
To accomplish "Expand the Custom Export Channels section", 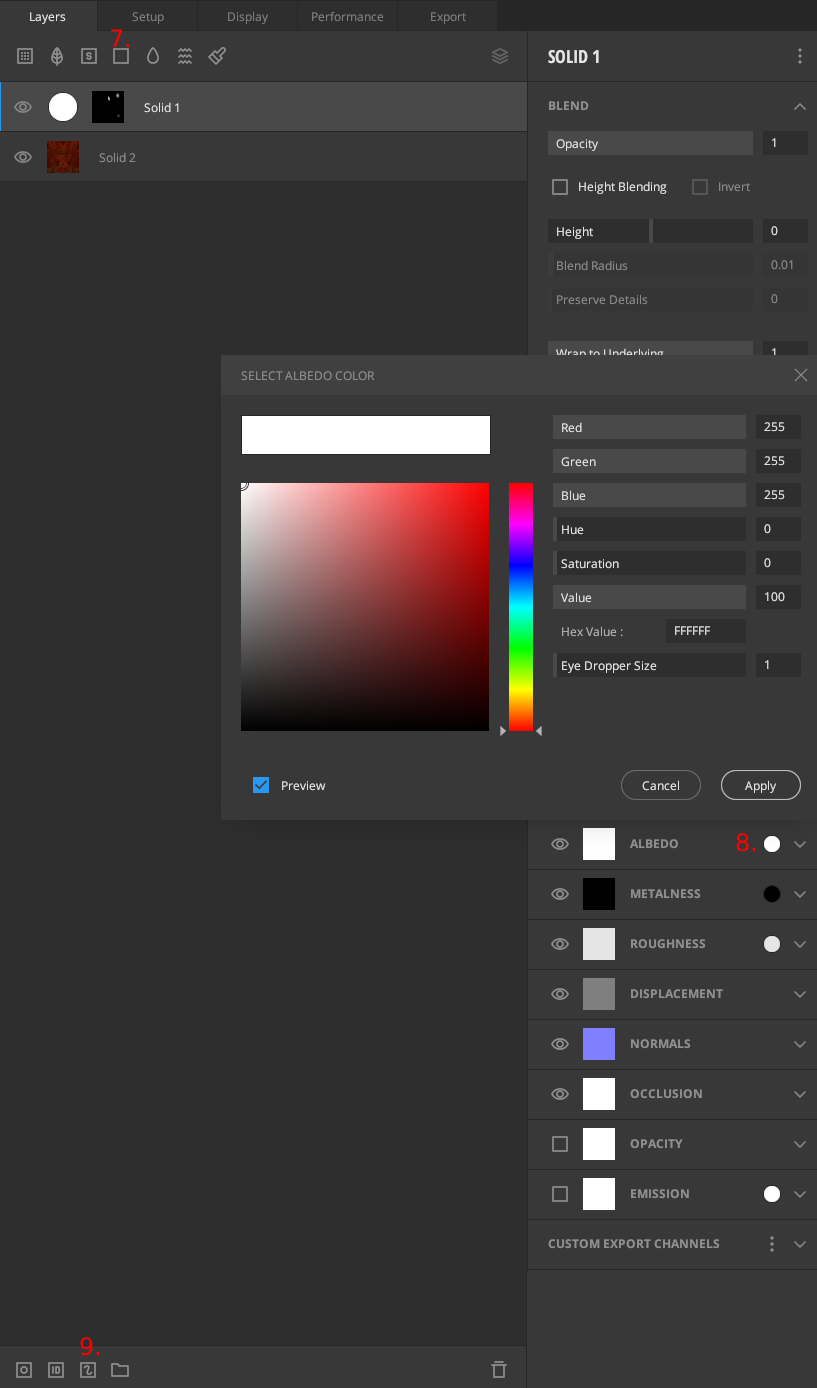I will coord(799,1244).
